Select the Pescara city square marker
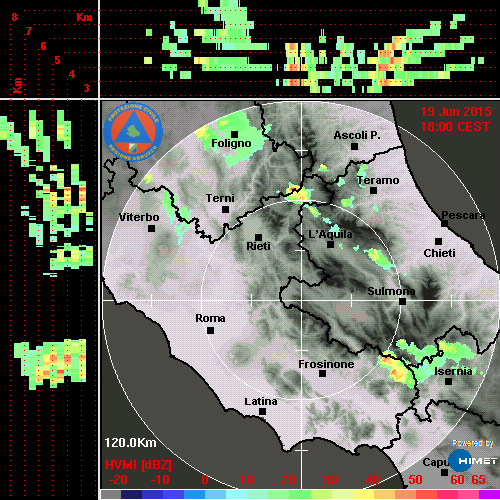Screen dimensions: 500x500 445,224
